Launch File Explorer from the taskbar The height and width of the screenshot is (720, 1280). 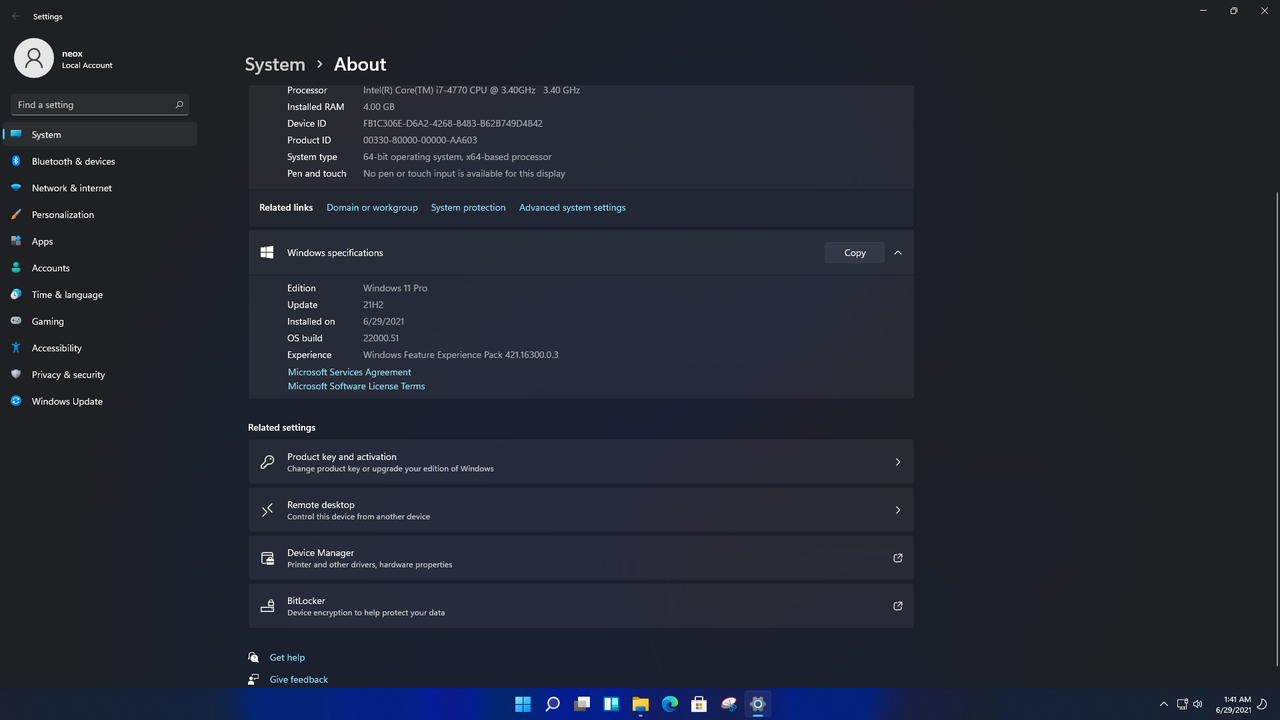[x=640, y=704]
